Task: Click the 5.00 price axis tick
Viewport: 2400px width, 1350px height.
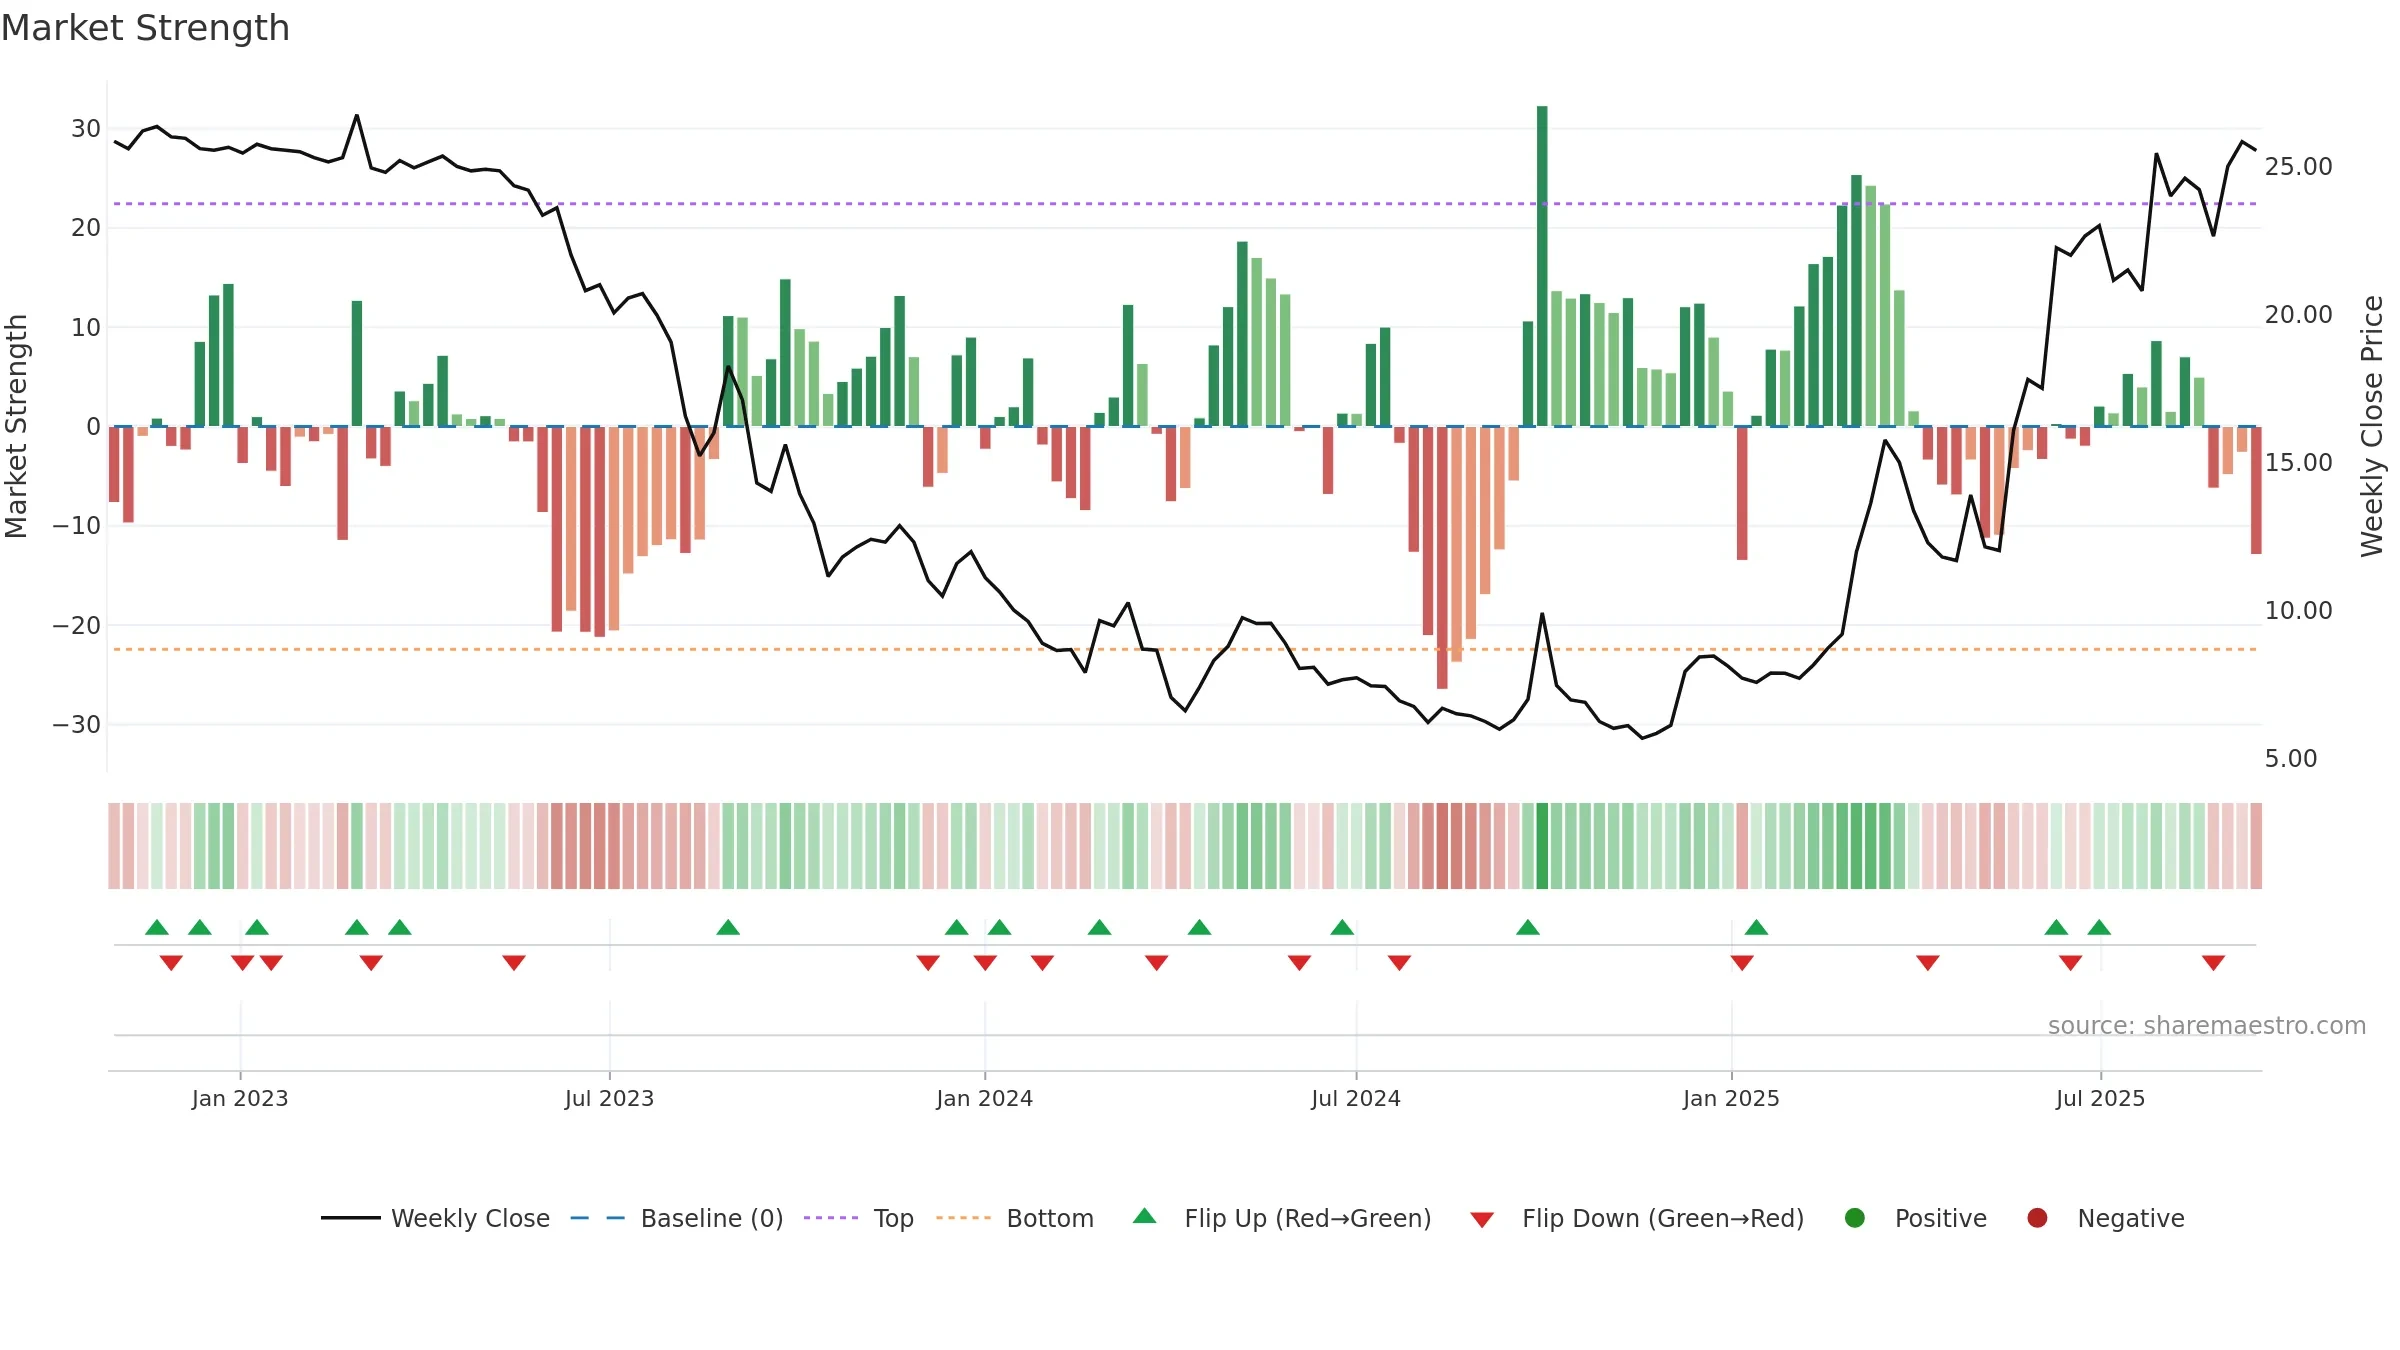Action: pos(2291,759)
